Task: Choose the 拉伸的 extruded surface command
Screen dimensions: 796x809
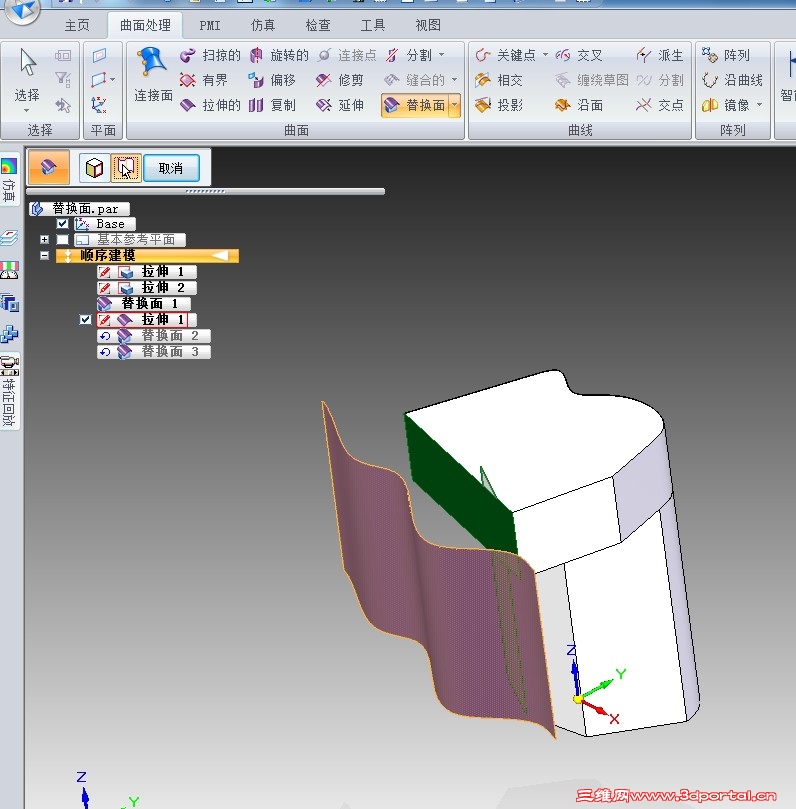Action: point(210,105)
